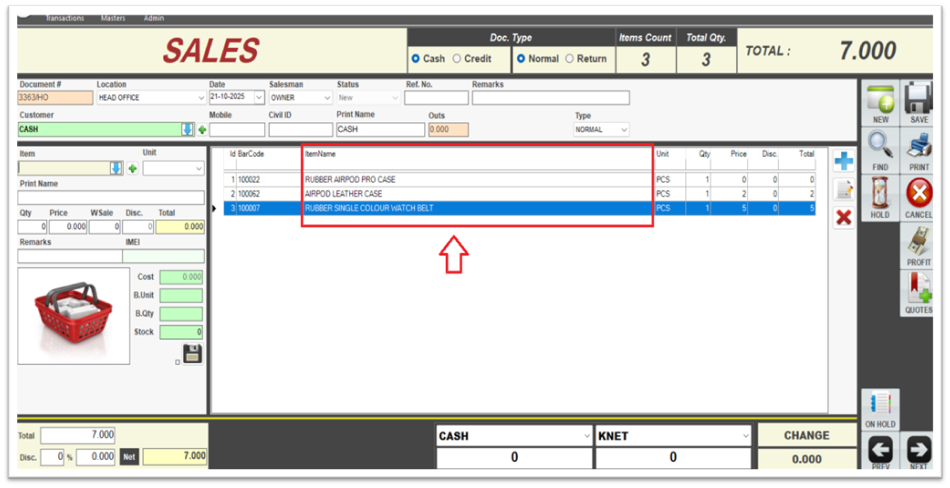Select the Return radio option
This screenshot has width=950, height=488.
pos(570,59)
